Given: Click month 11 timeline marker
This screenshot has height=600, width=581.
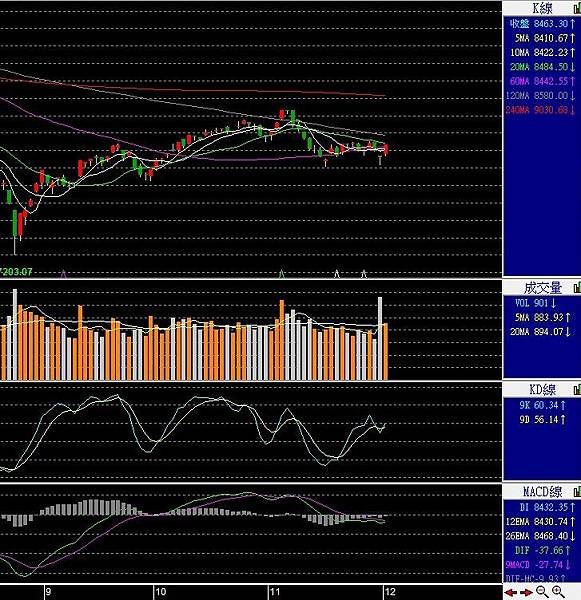Looking at the screenshot, I should 275,592.
